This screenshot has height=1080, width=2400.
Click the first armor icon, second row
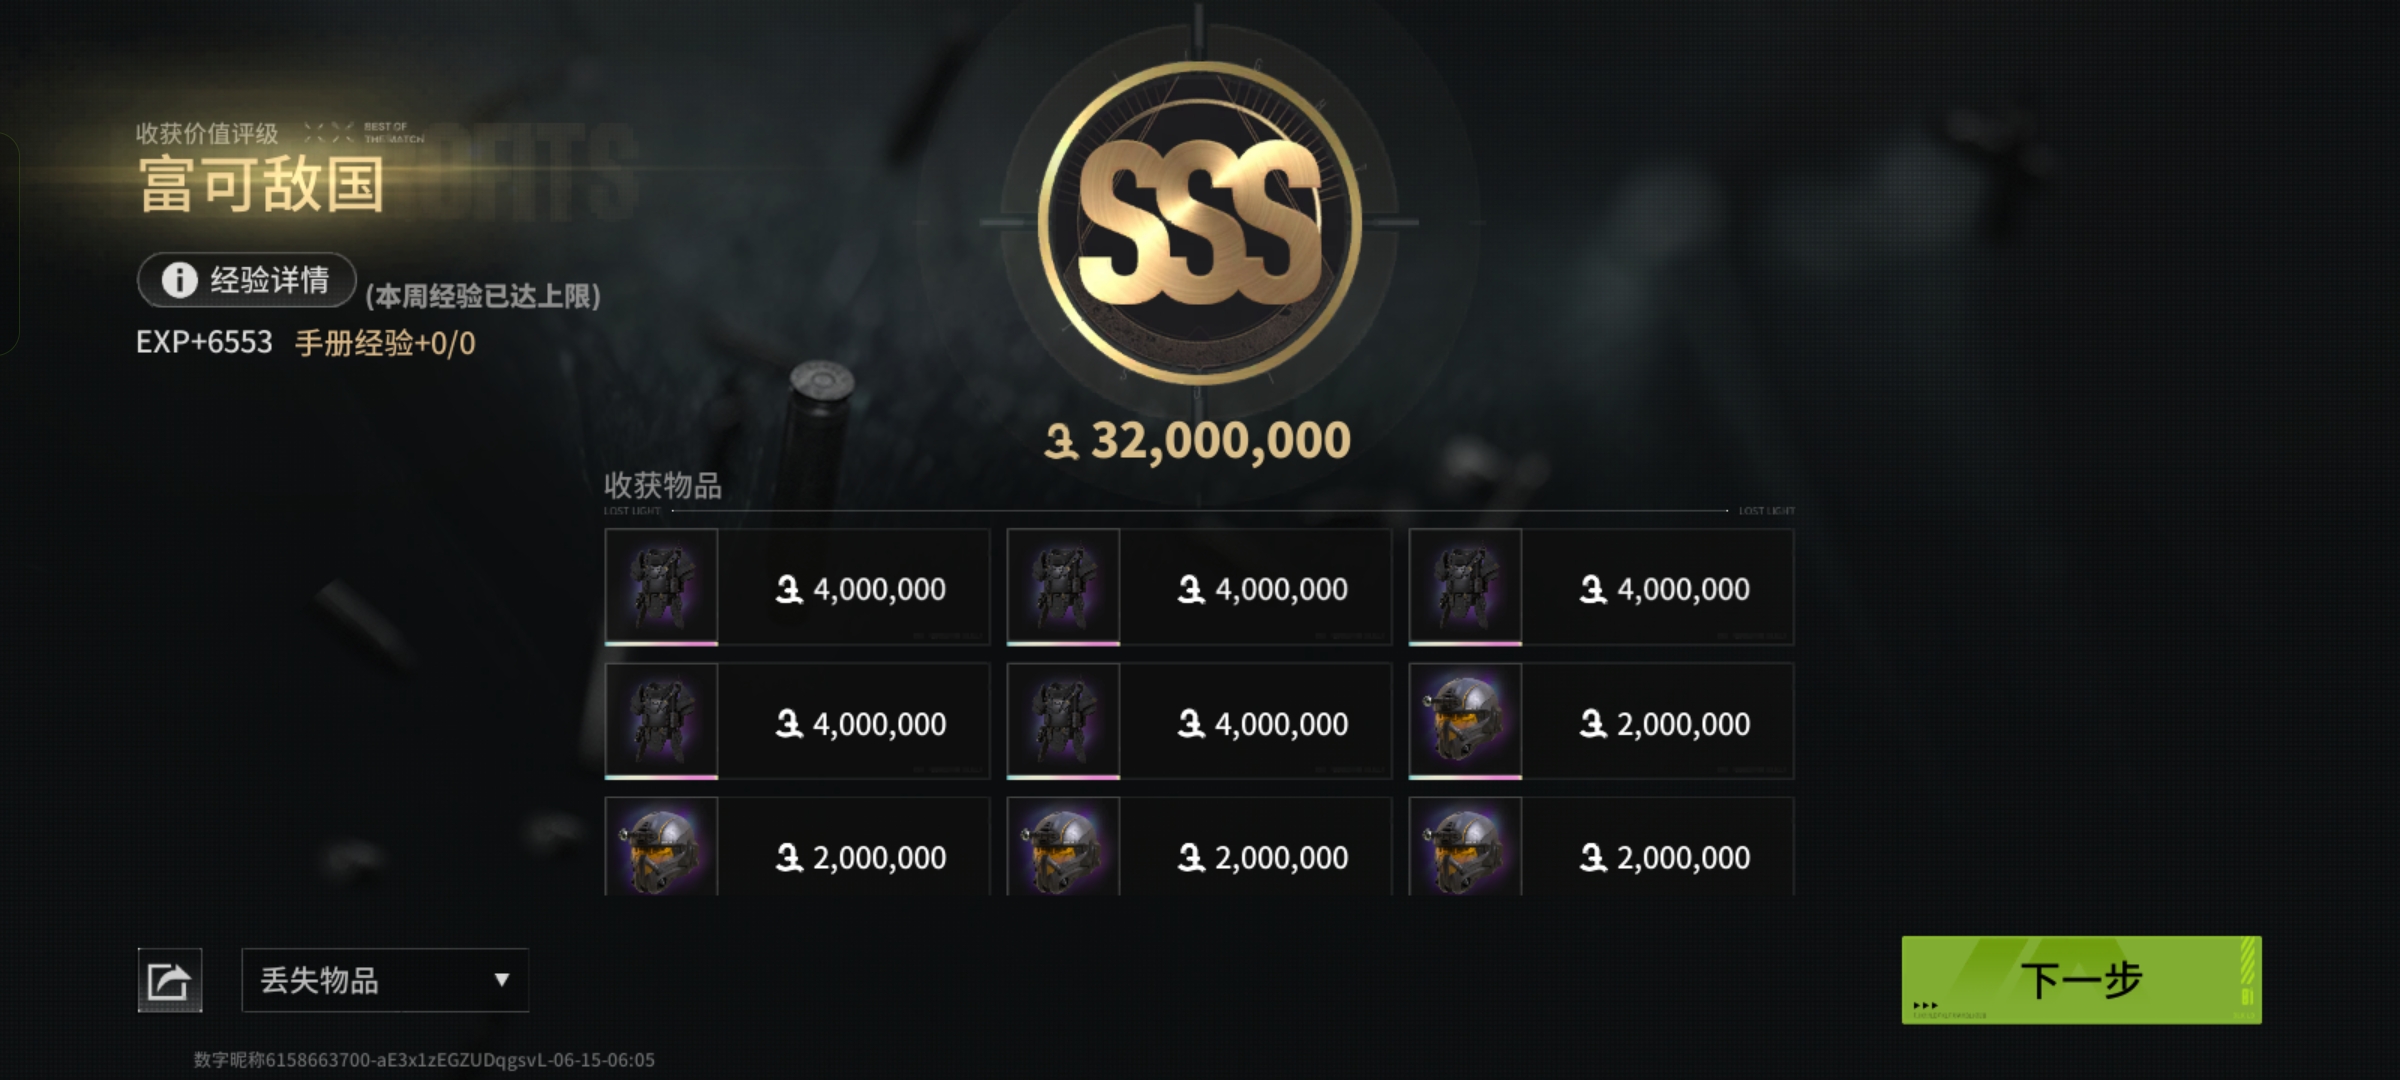661,721
